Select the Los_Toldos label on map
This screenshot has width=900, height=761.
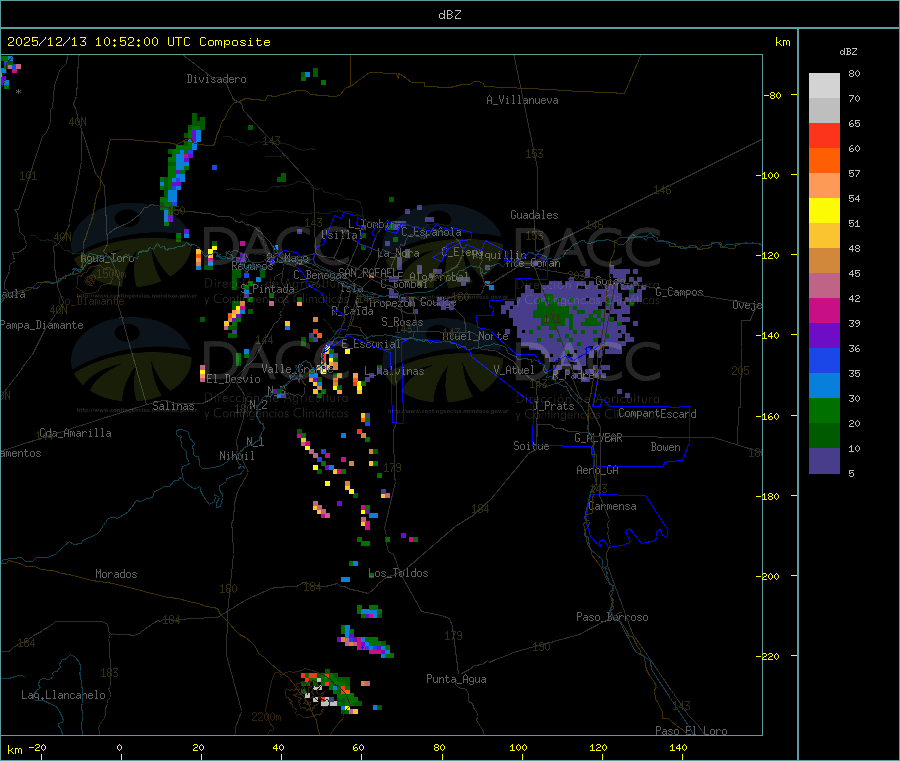[398, 573]
